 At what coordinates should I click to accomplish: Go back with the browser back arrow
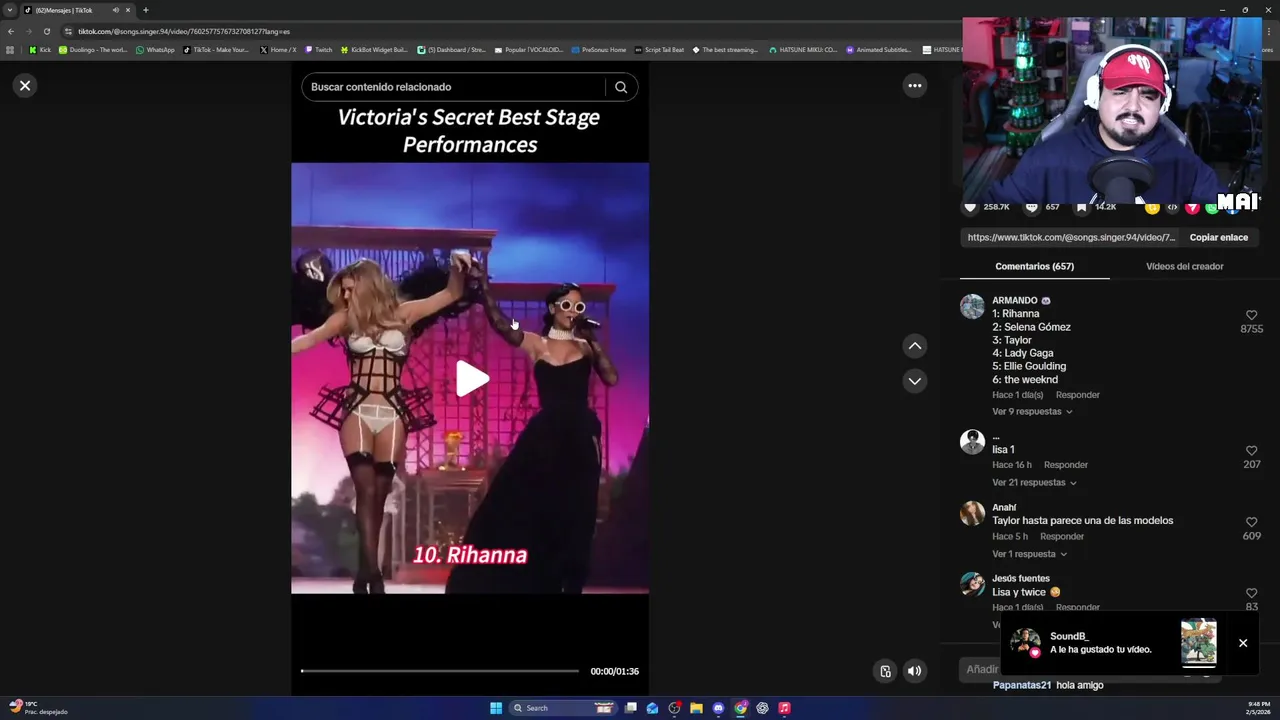tap(11, 31)
